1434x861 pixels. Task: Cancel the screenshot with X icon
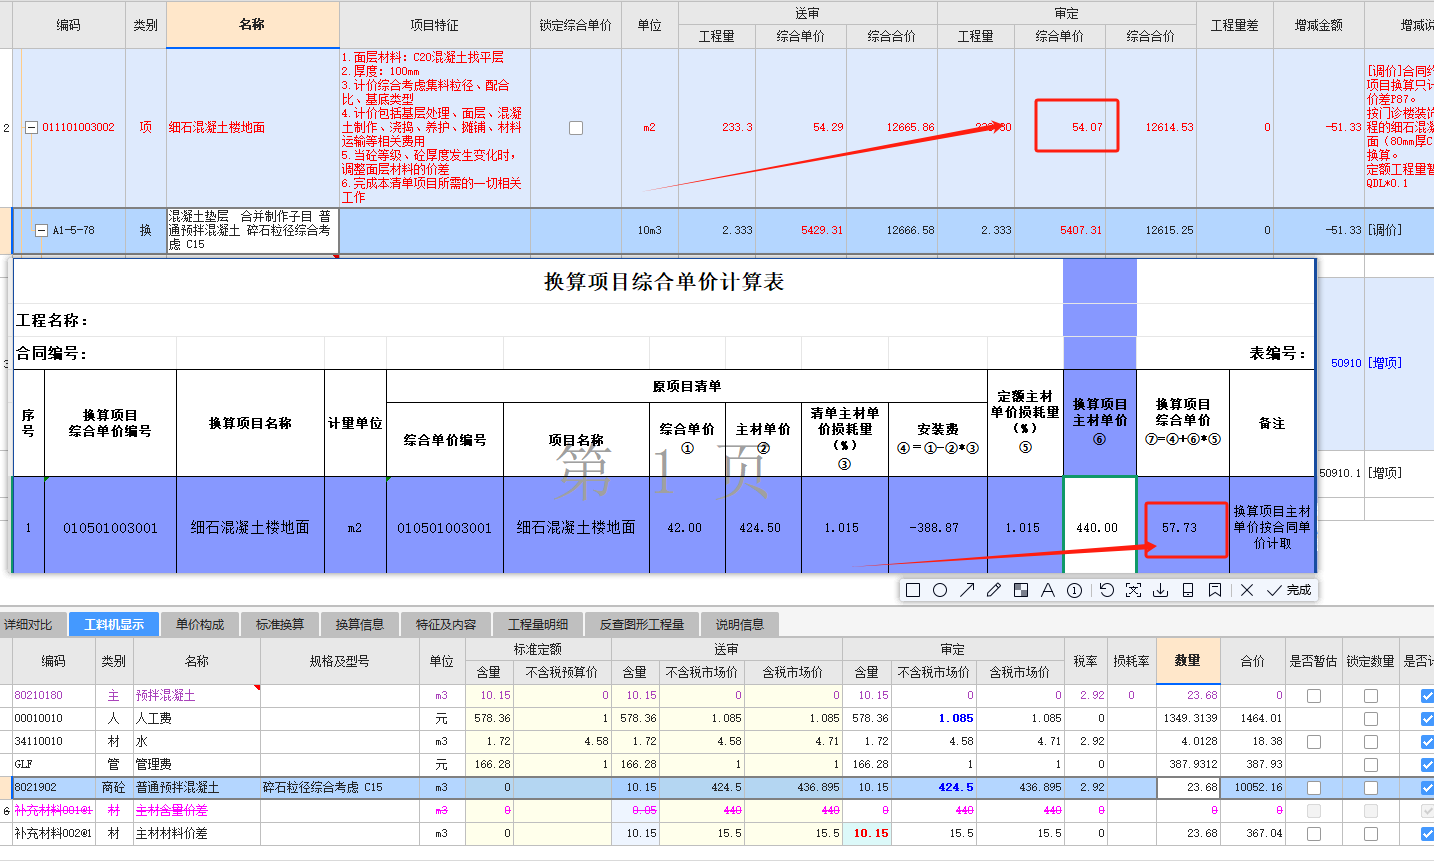[x=1247, y=590]
